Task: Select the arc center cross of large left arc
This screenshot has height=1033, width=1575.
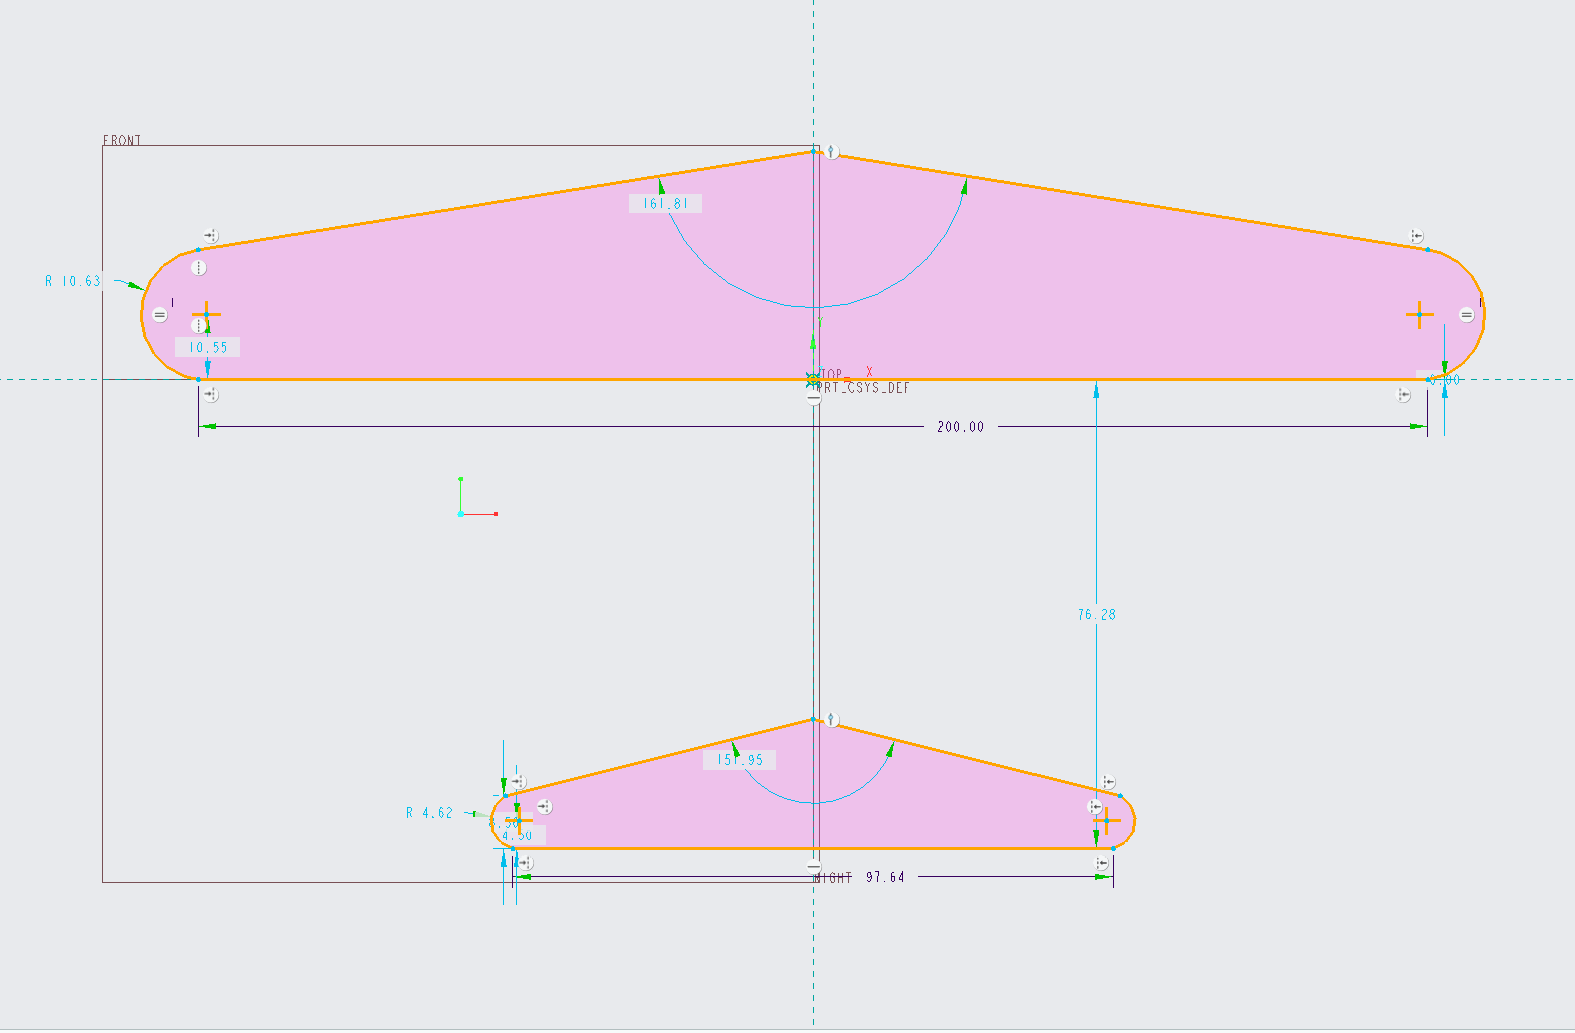Action: (x=207, y=315)
